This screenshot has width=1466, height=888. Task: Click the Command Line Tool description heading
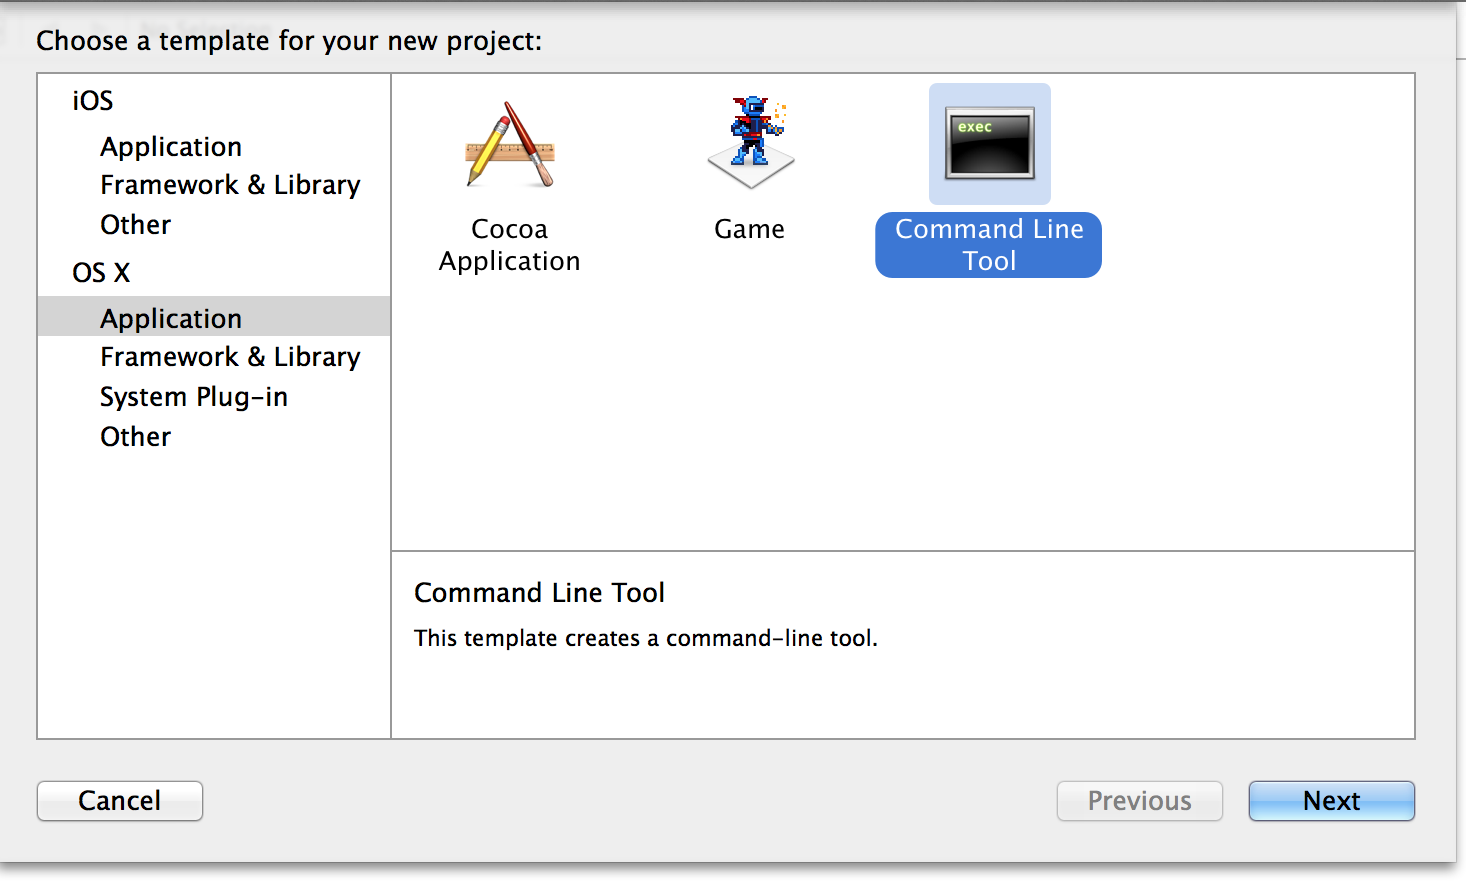539,593
